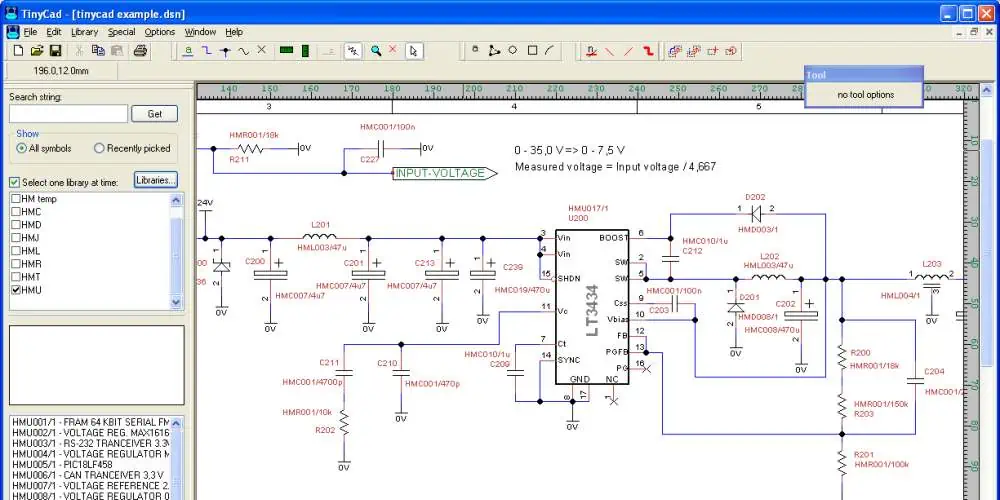Select the rectangle drawing tool
This screenshot has height=500, width=1000.
pos(532,50)
